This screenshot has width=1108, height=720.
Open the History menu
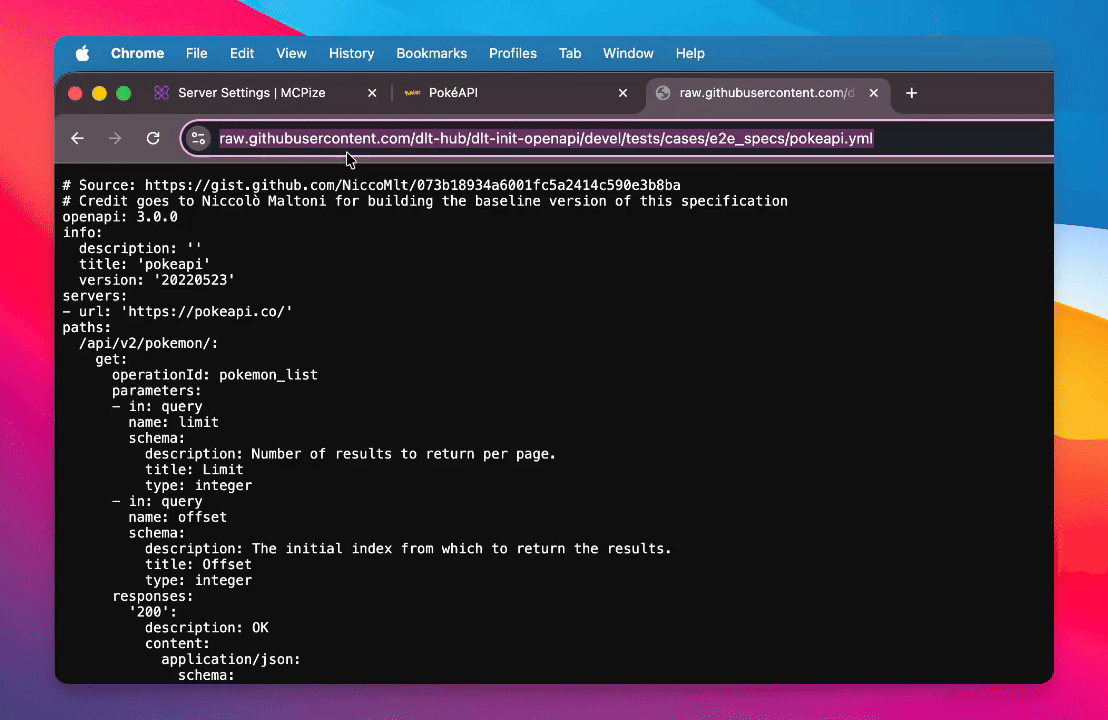click(x=351, y=54)
